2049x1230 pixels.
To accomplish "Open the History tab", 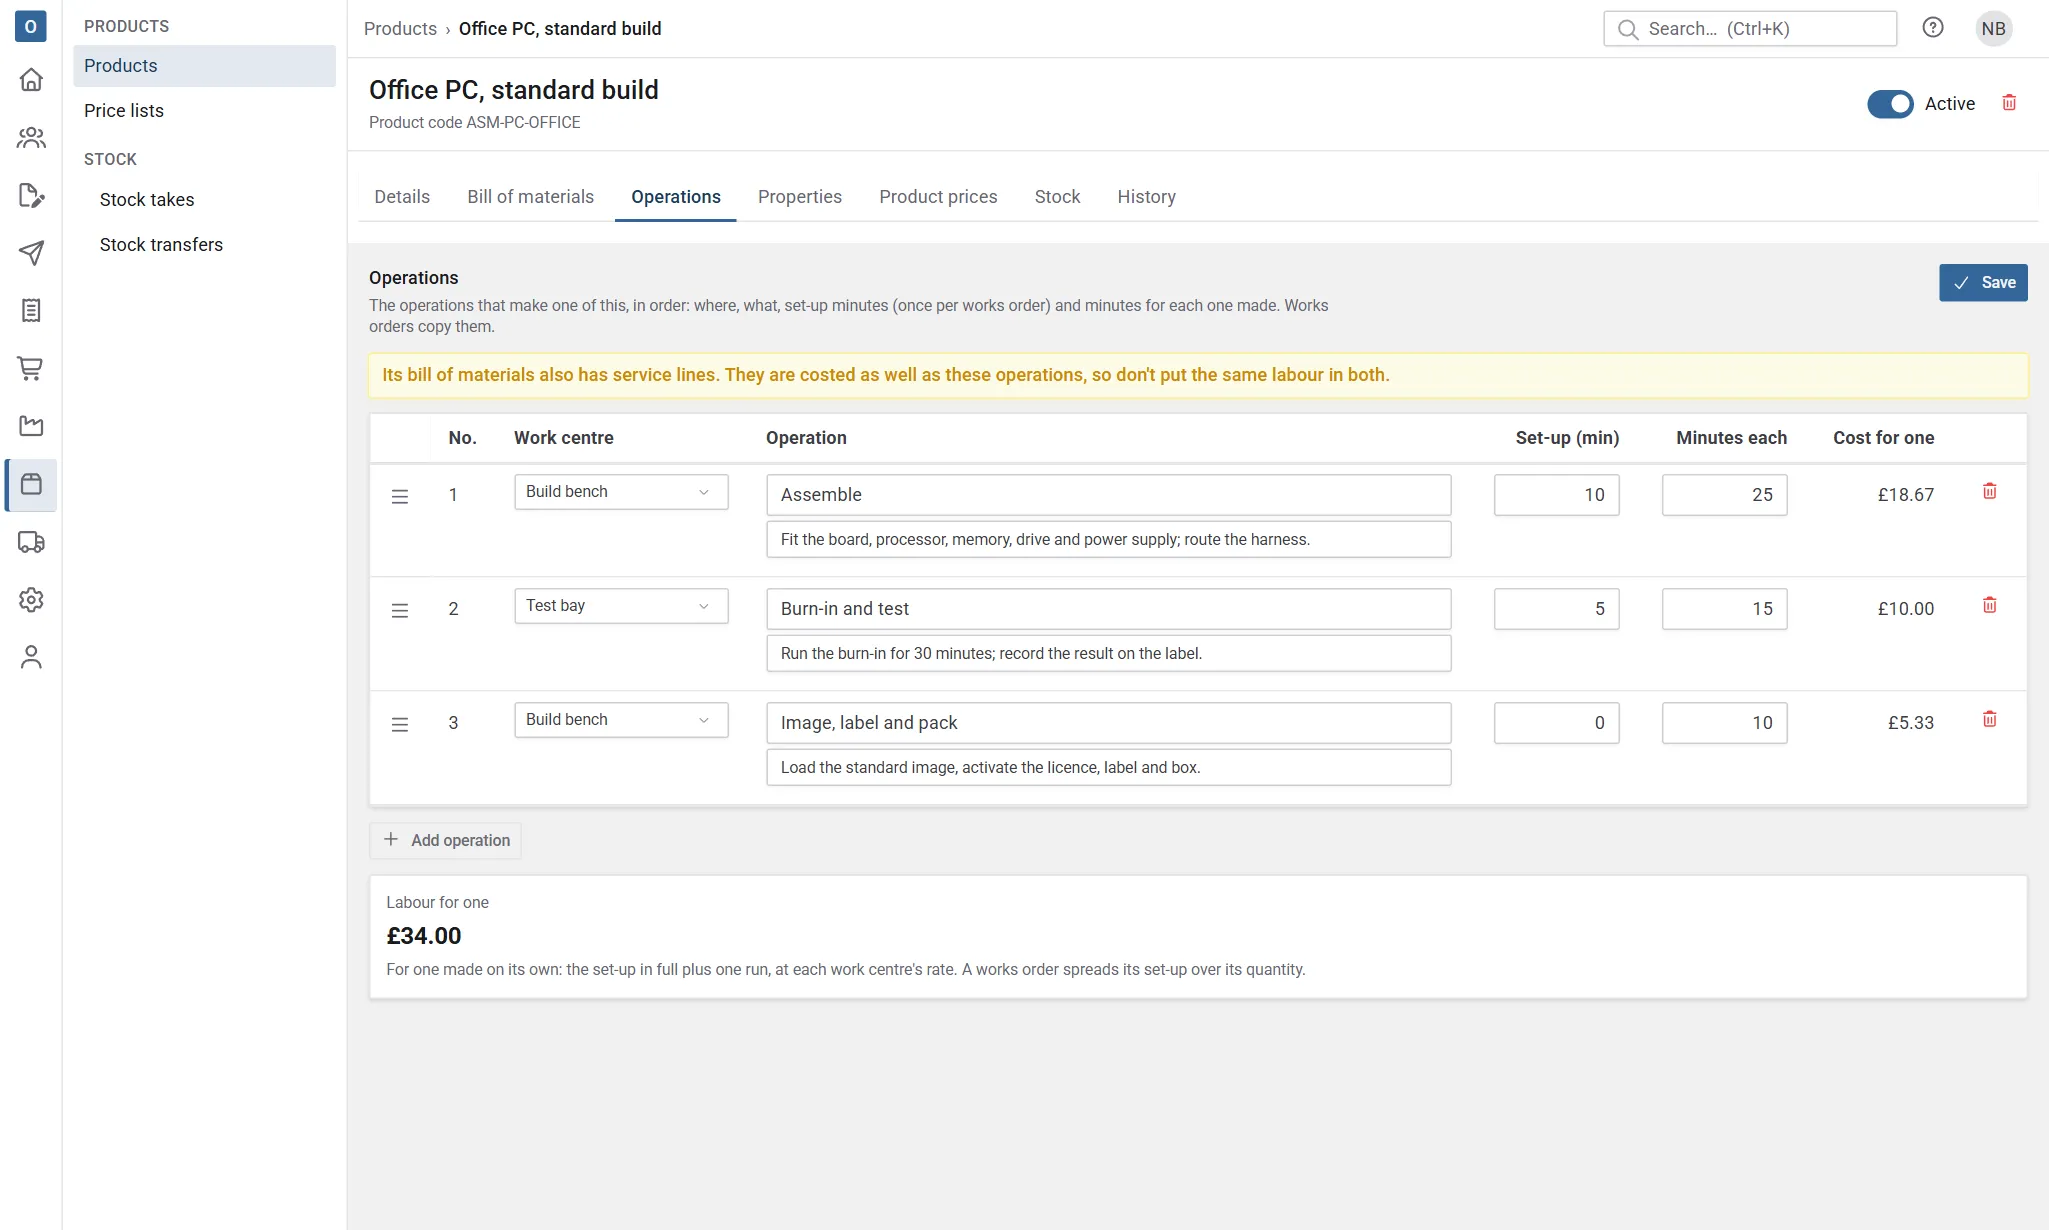I will [x=1146, y=197].
